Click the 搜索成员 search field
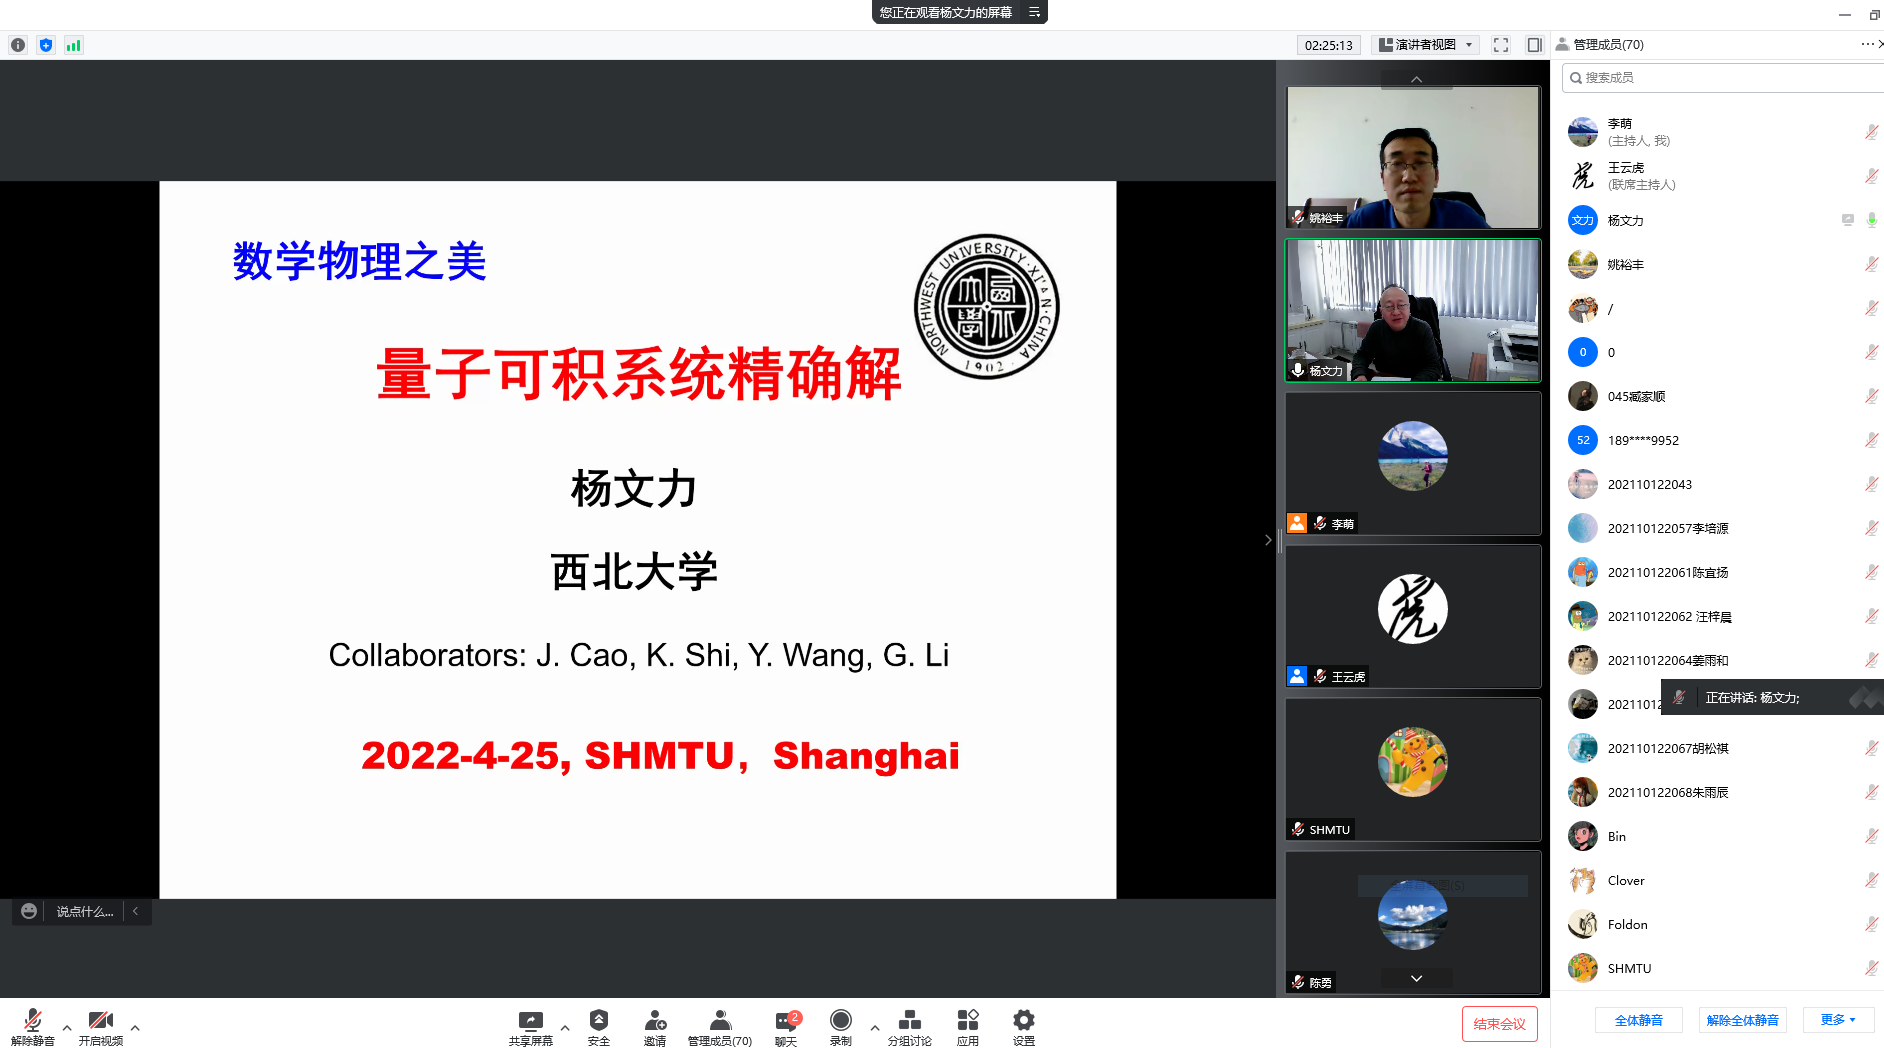 pyautogui.click(x=1720, y=78)
